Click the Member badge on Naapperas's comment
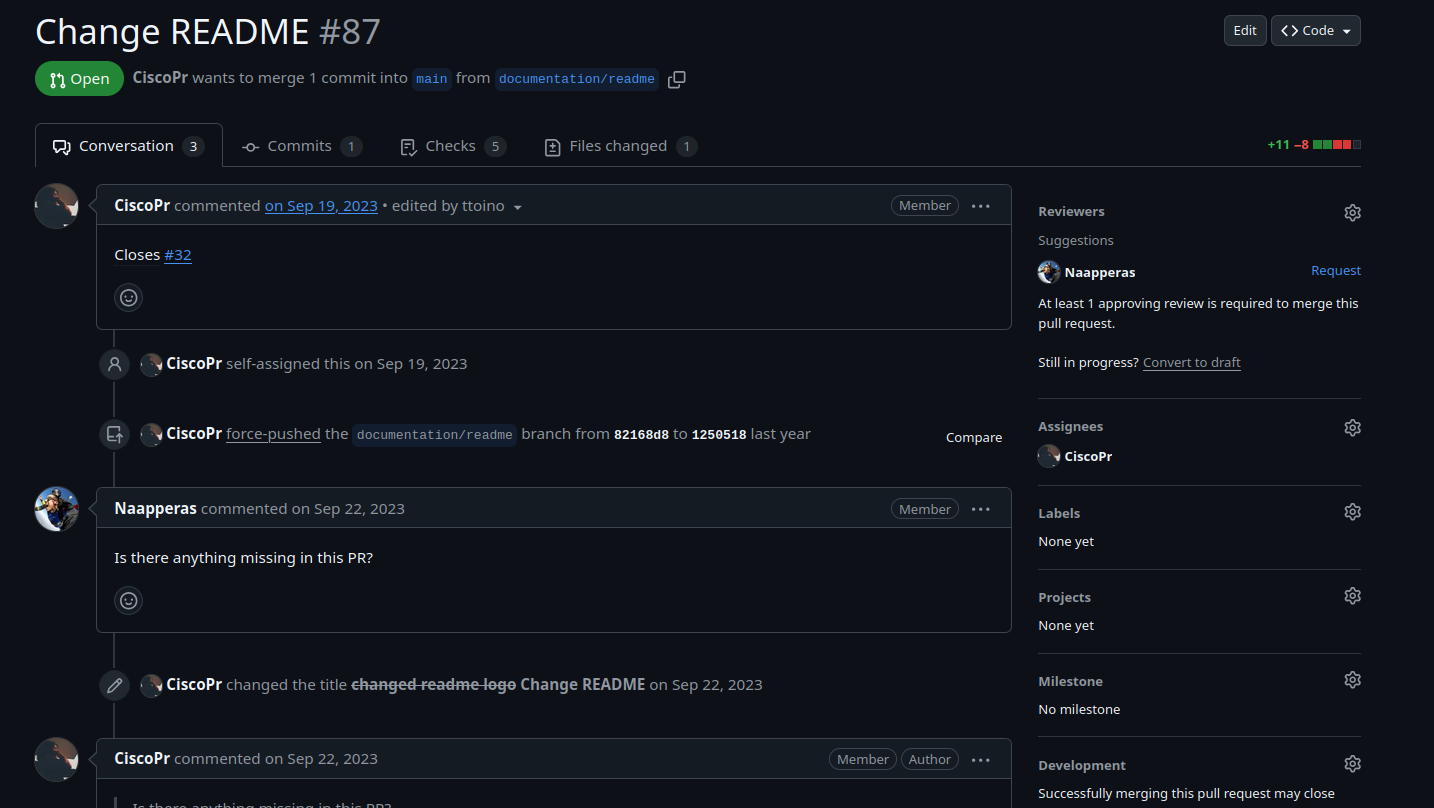 (925, 509)
